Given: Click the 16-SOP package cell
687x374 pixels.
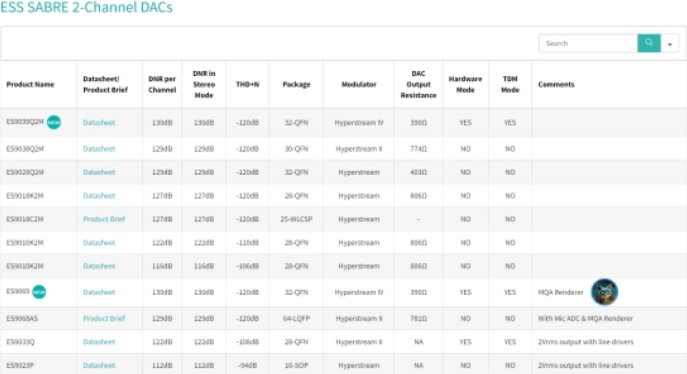Looking at the screenshot, I should [x=296, y=365].
